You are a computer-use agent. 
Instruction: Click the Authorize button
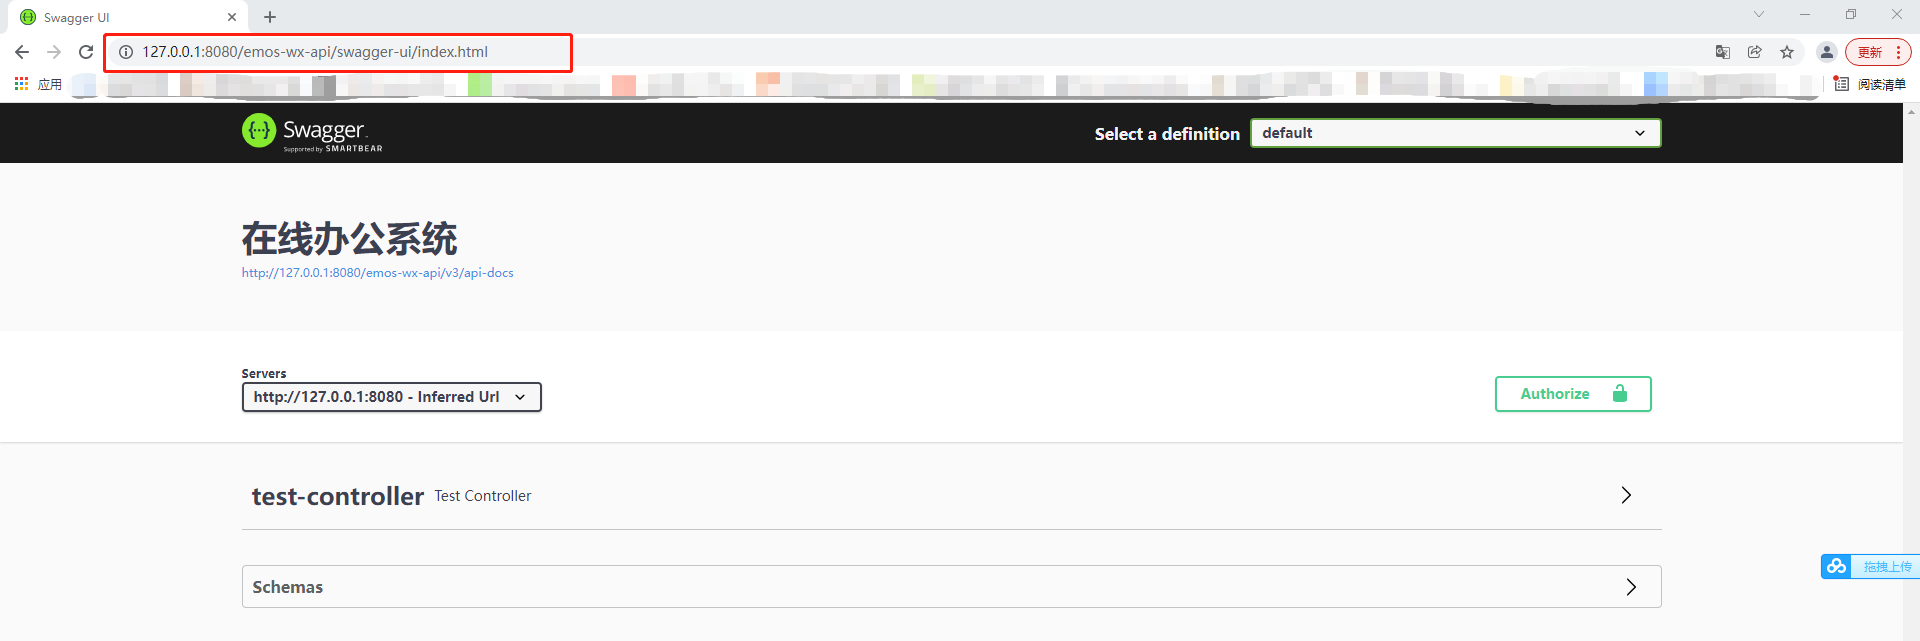(1573, 394)
